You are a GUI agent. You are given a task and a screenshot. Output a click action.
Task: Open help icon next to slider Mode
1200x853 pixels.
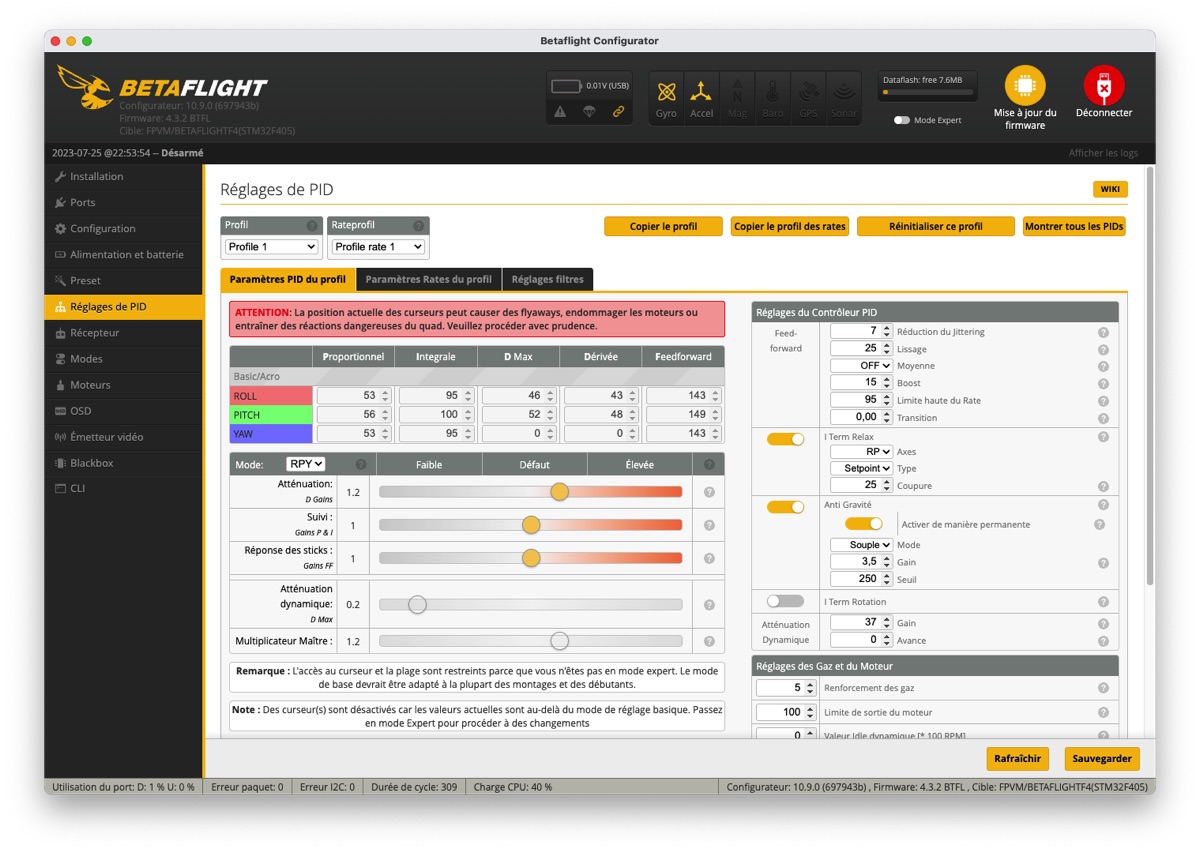pos(361,464)
